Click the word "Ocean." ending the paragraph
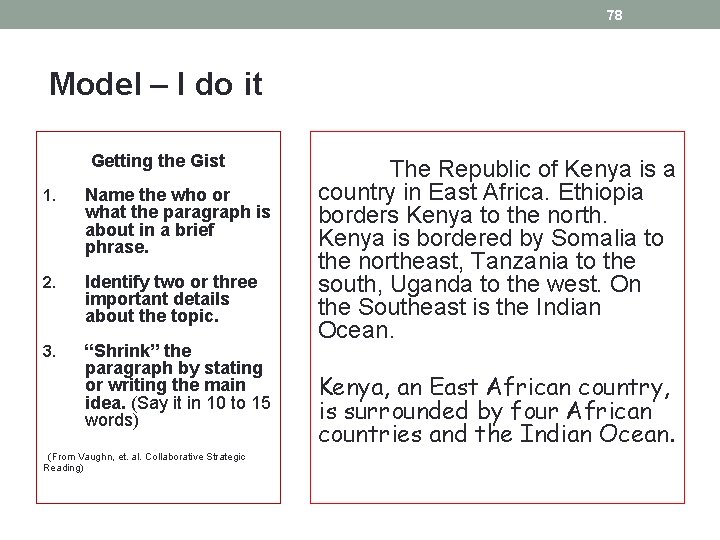 coord(356,330)
